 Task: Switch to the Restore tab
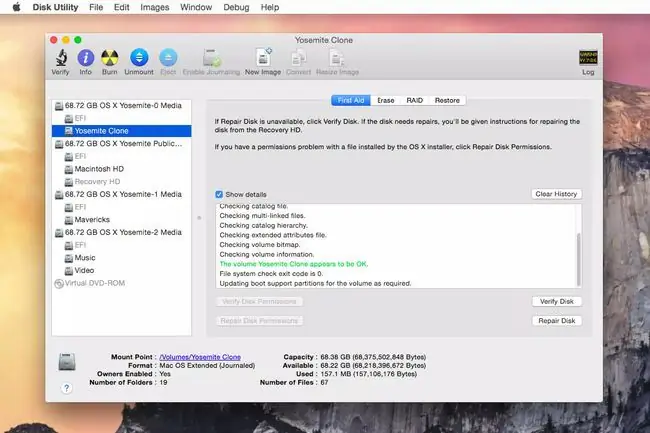point(447,100)
